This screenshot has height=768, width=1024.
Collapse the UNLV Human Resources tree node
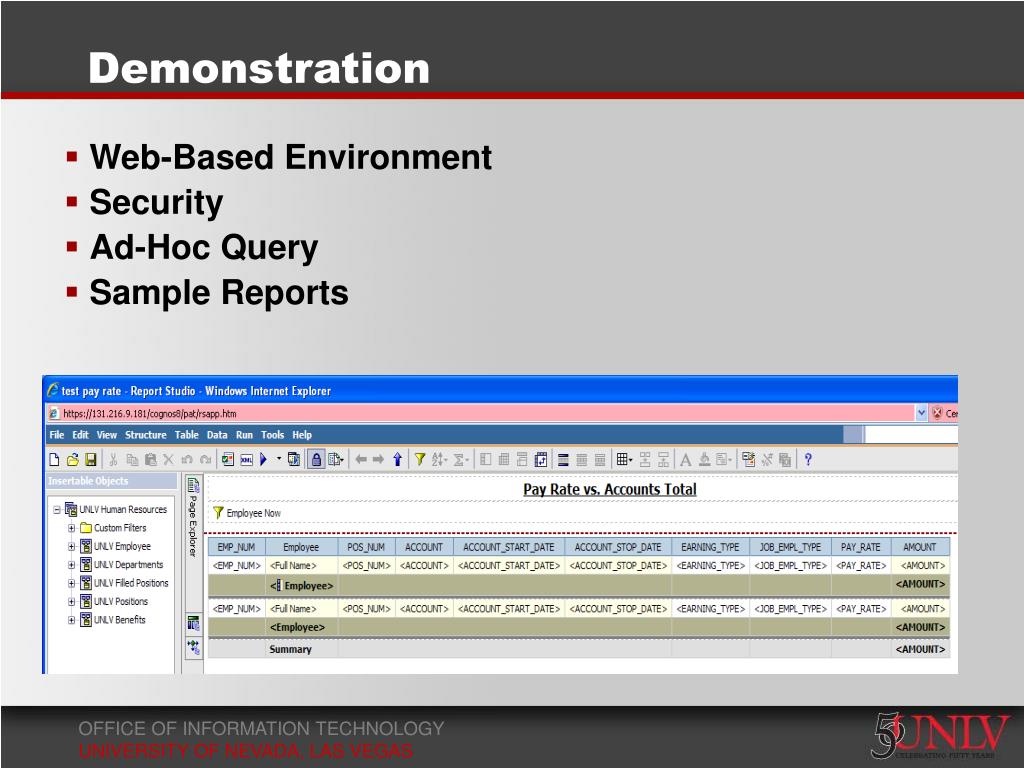(57, 510)
